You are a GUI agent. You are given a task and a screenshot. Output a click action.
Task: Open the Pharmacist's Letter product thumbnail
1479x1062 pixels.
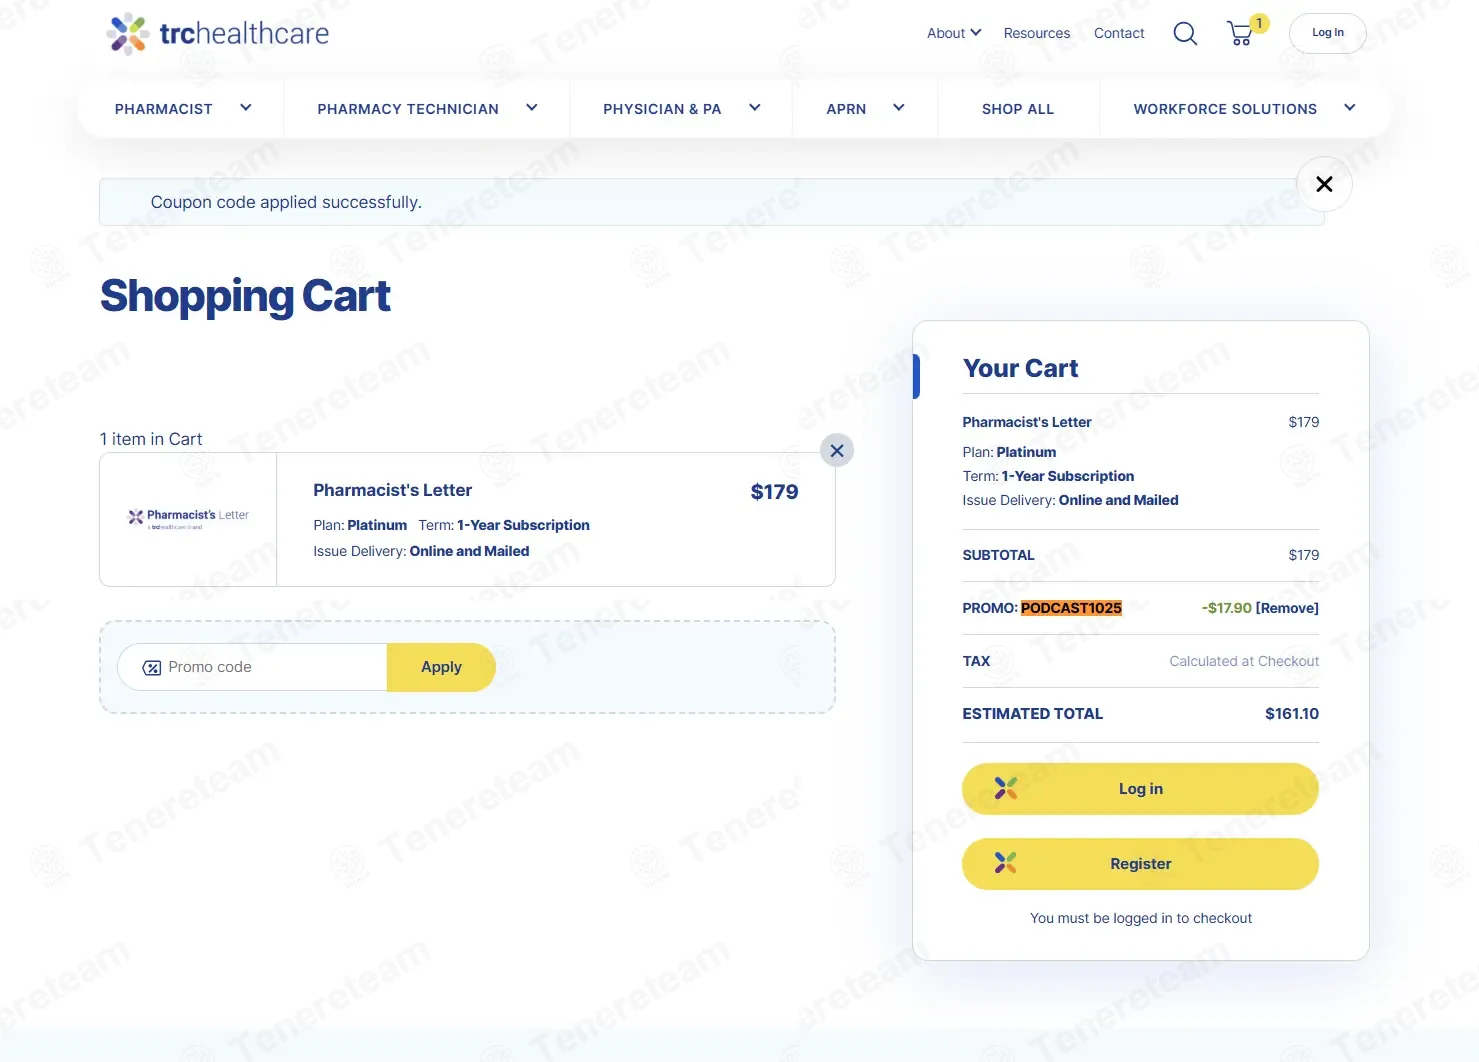(x=189, y=519)
